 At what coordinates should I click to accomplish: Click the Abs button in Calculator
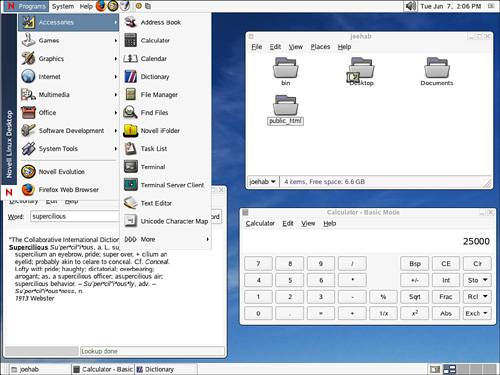click(446, 313)
